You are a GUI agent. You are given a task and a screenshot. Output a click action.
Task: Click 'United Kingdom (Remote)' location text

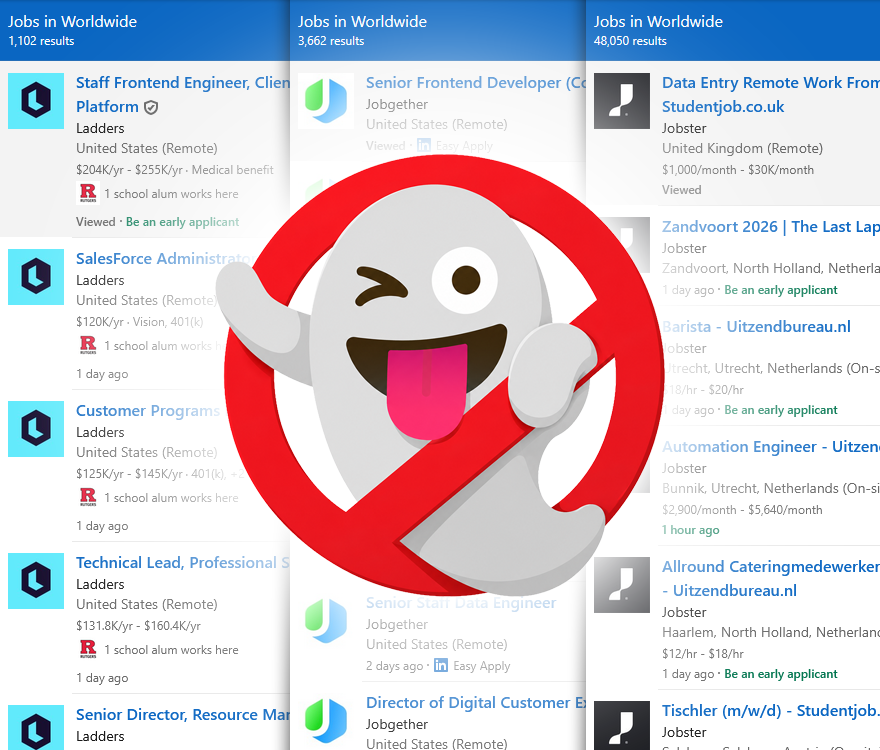coord(742,149)
